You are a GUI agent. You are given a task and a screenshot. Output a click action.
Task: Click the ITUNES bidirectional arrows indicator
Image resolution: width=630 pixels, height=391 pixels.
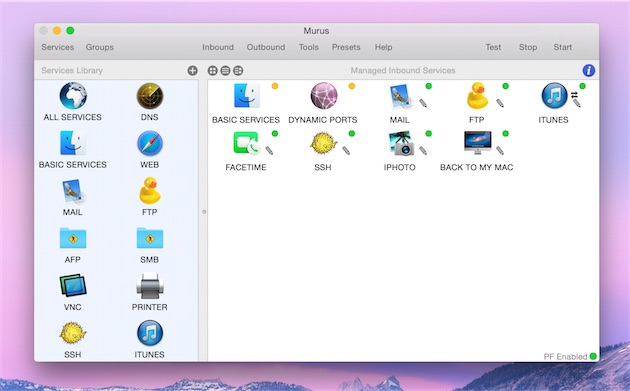click(x=574, y=95)
